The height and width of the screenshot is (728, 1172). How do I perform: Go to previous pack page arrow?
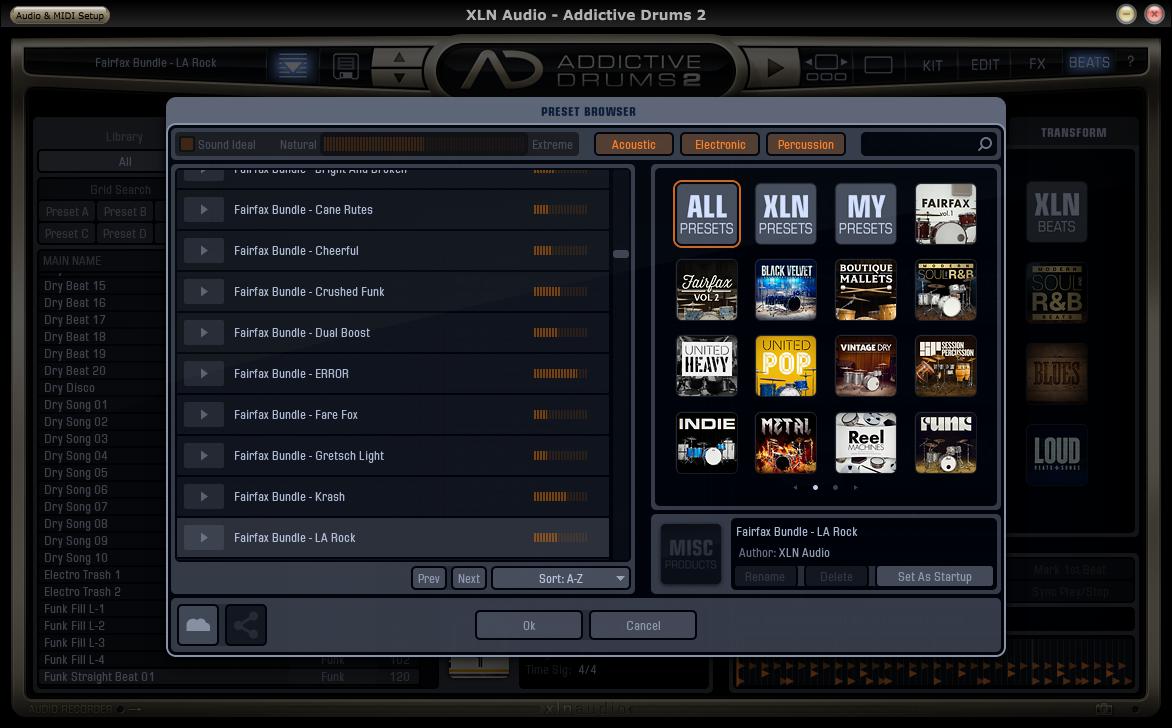pos(795,487)
